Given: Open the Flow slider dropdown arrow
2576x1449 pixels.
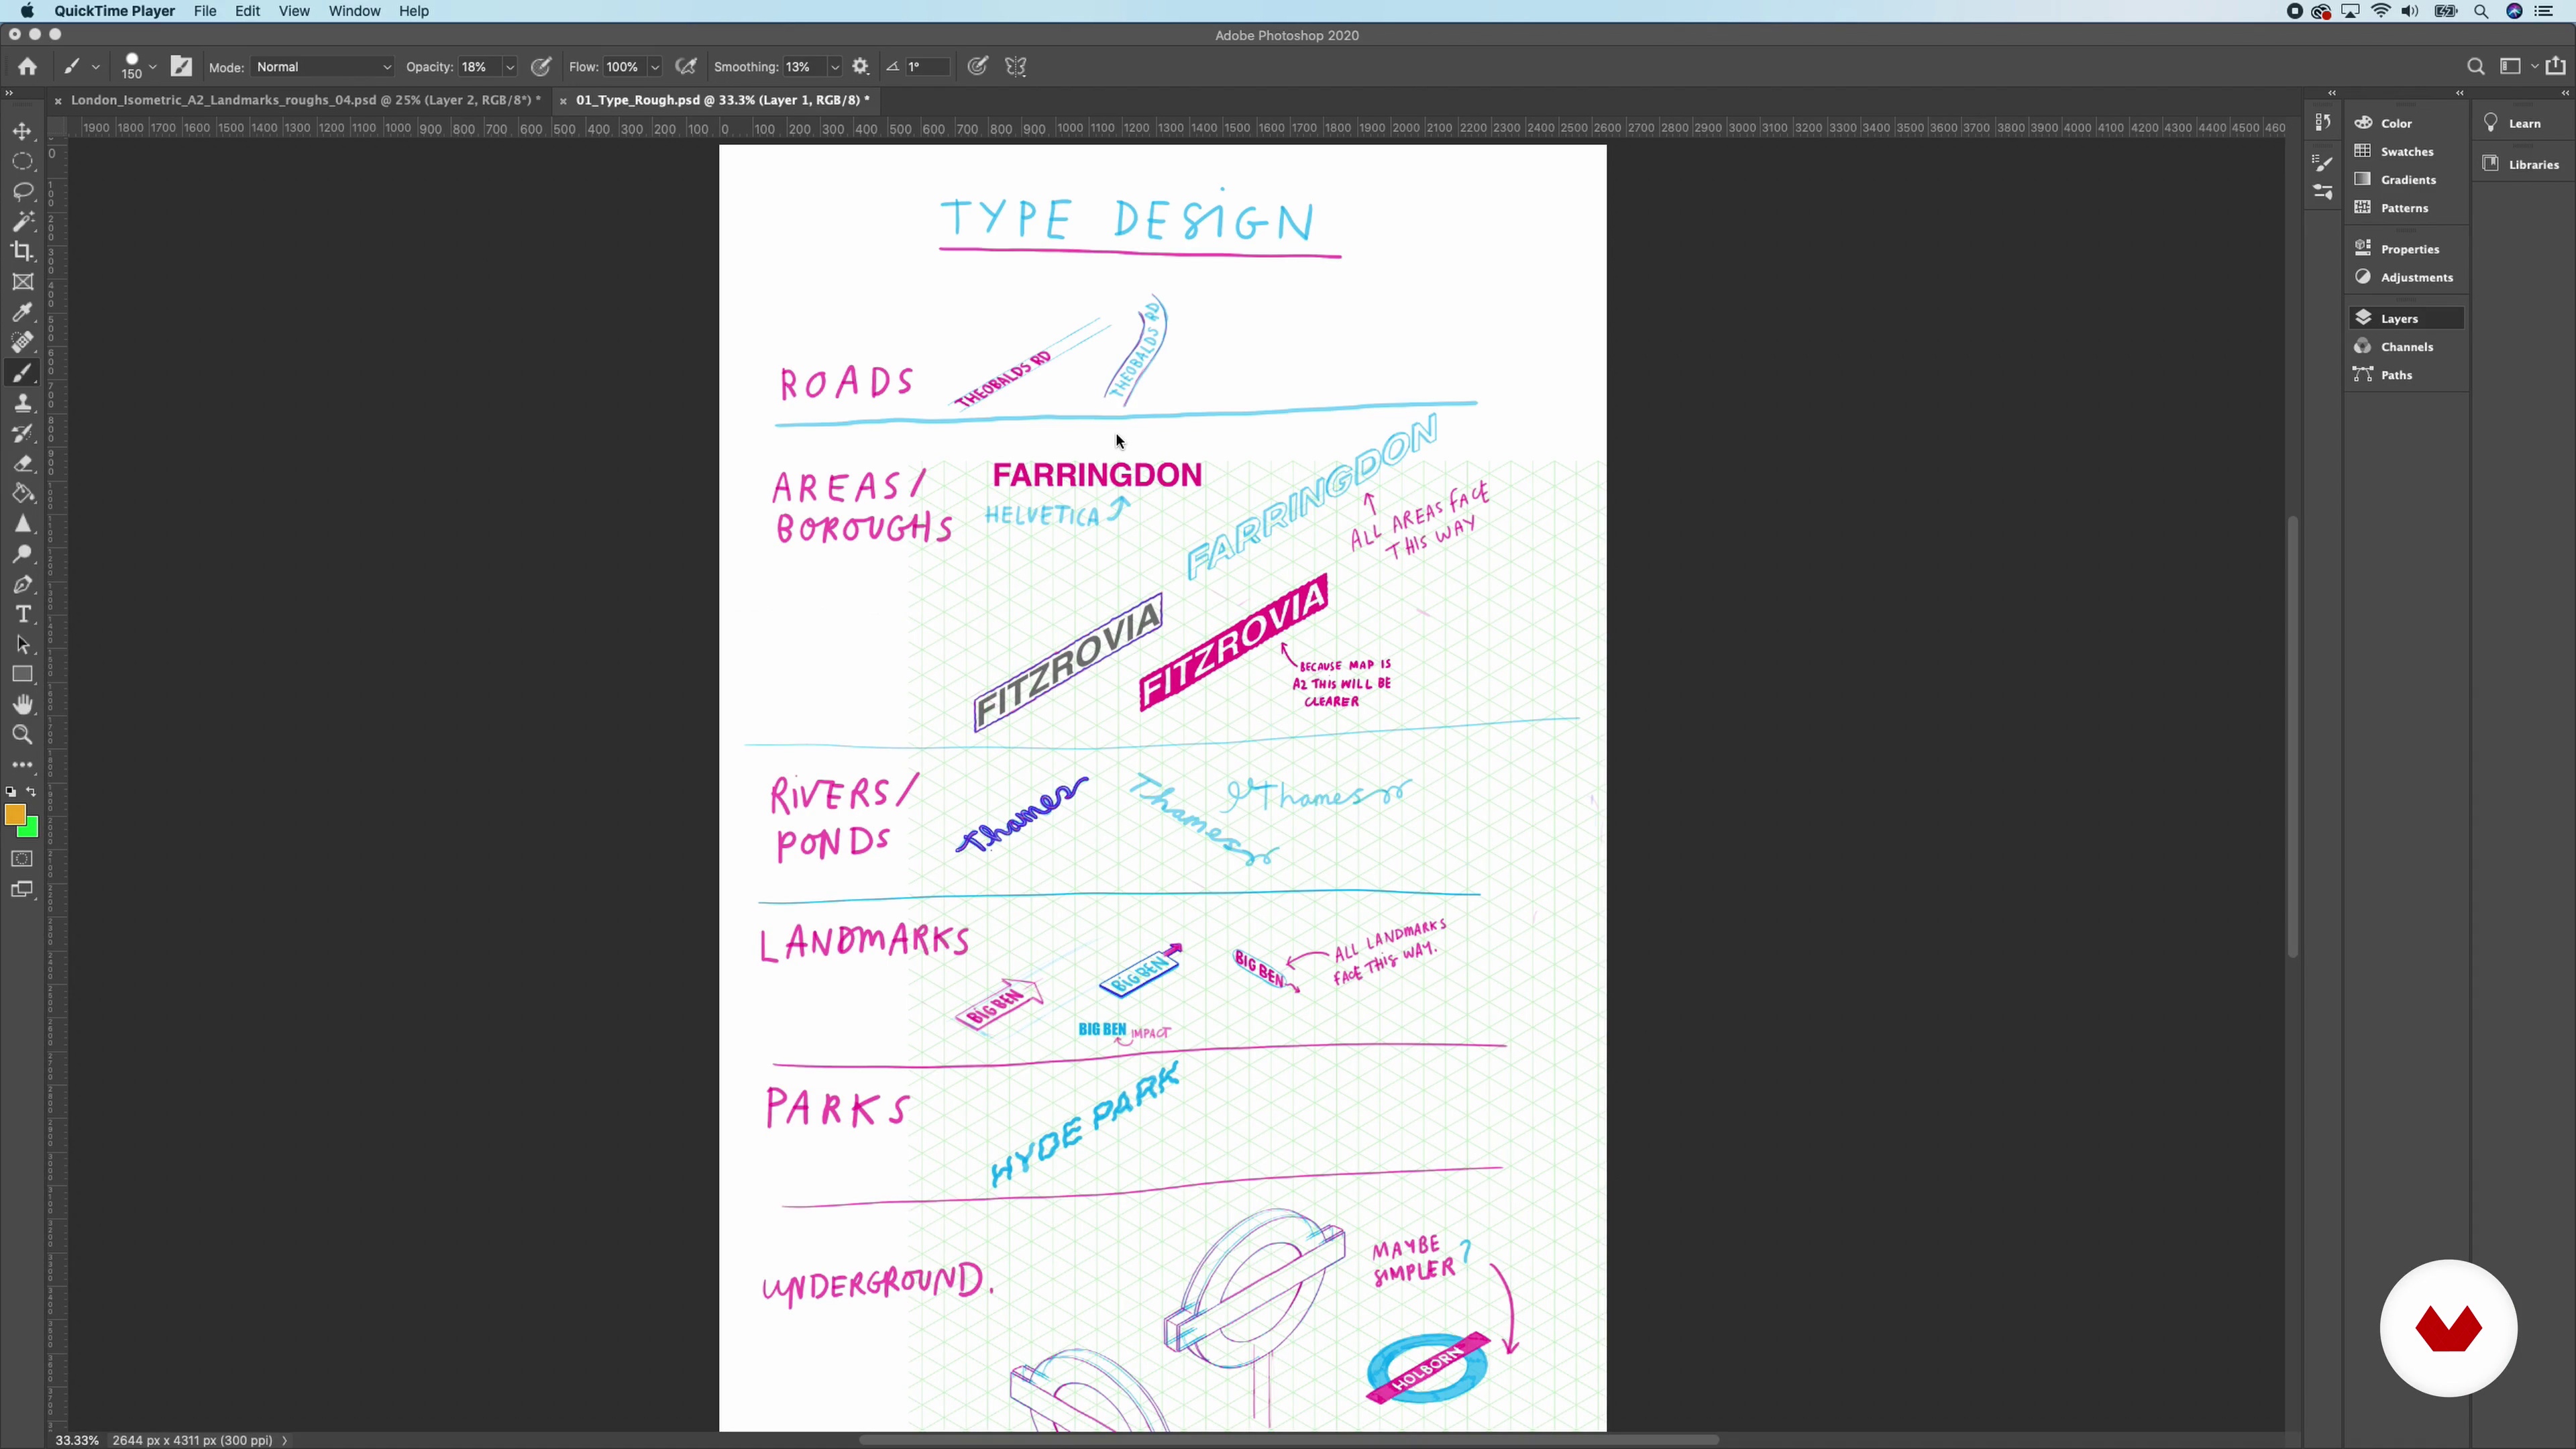Looking at the screenshot, I should point(655,67).
